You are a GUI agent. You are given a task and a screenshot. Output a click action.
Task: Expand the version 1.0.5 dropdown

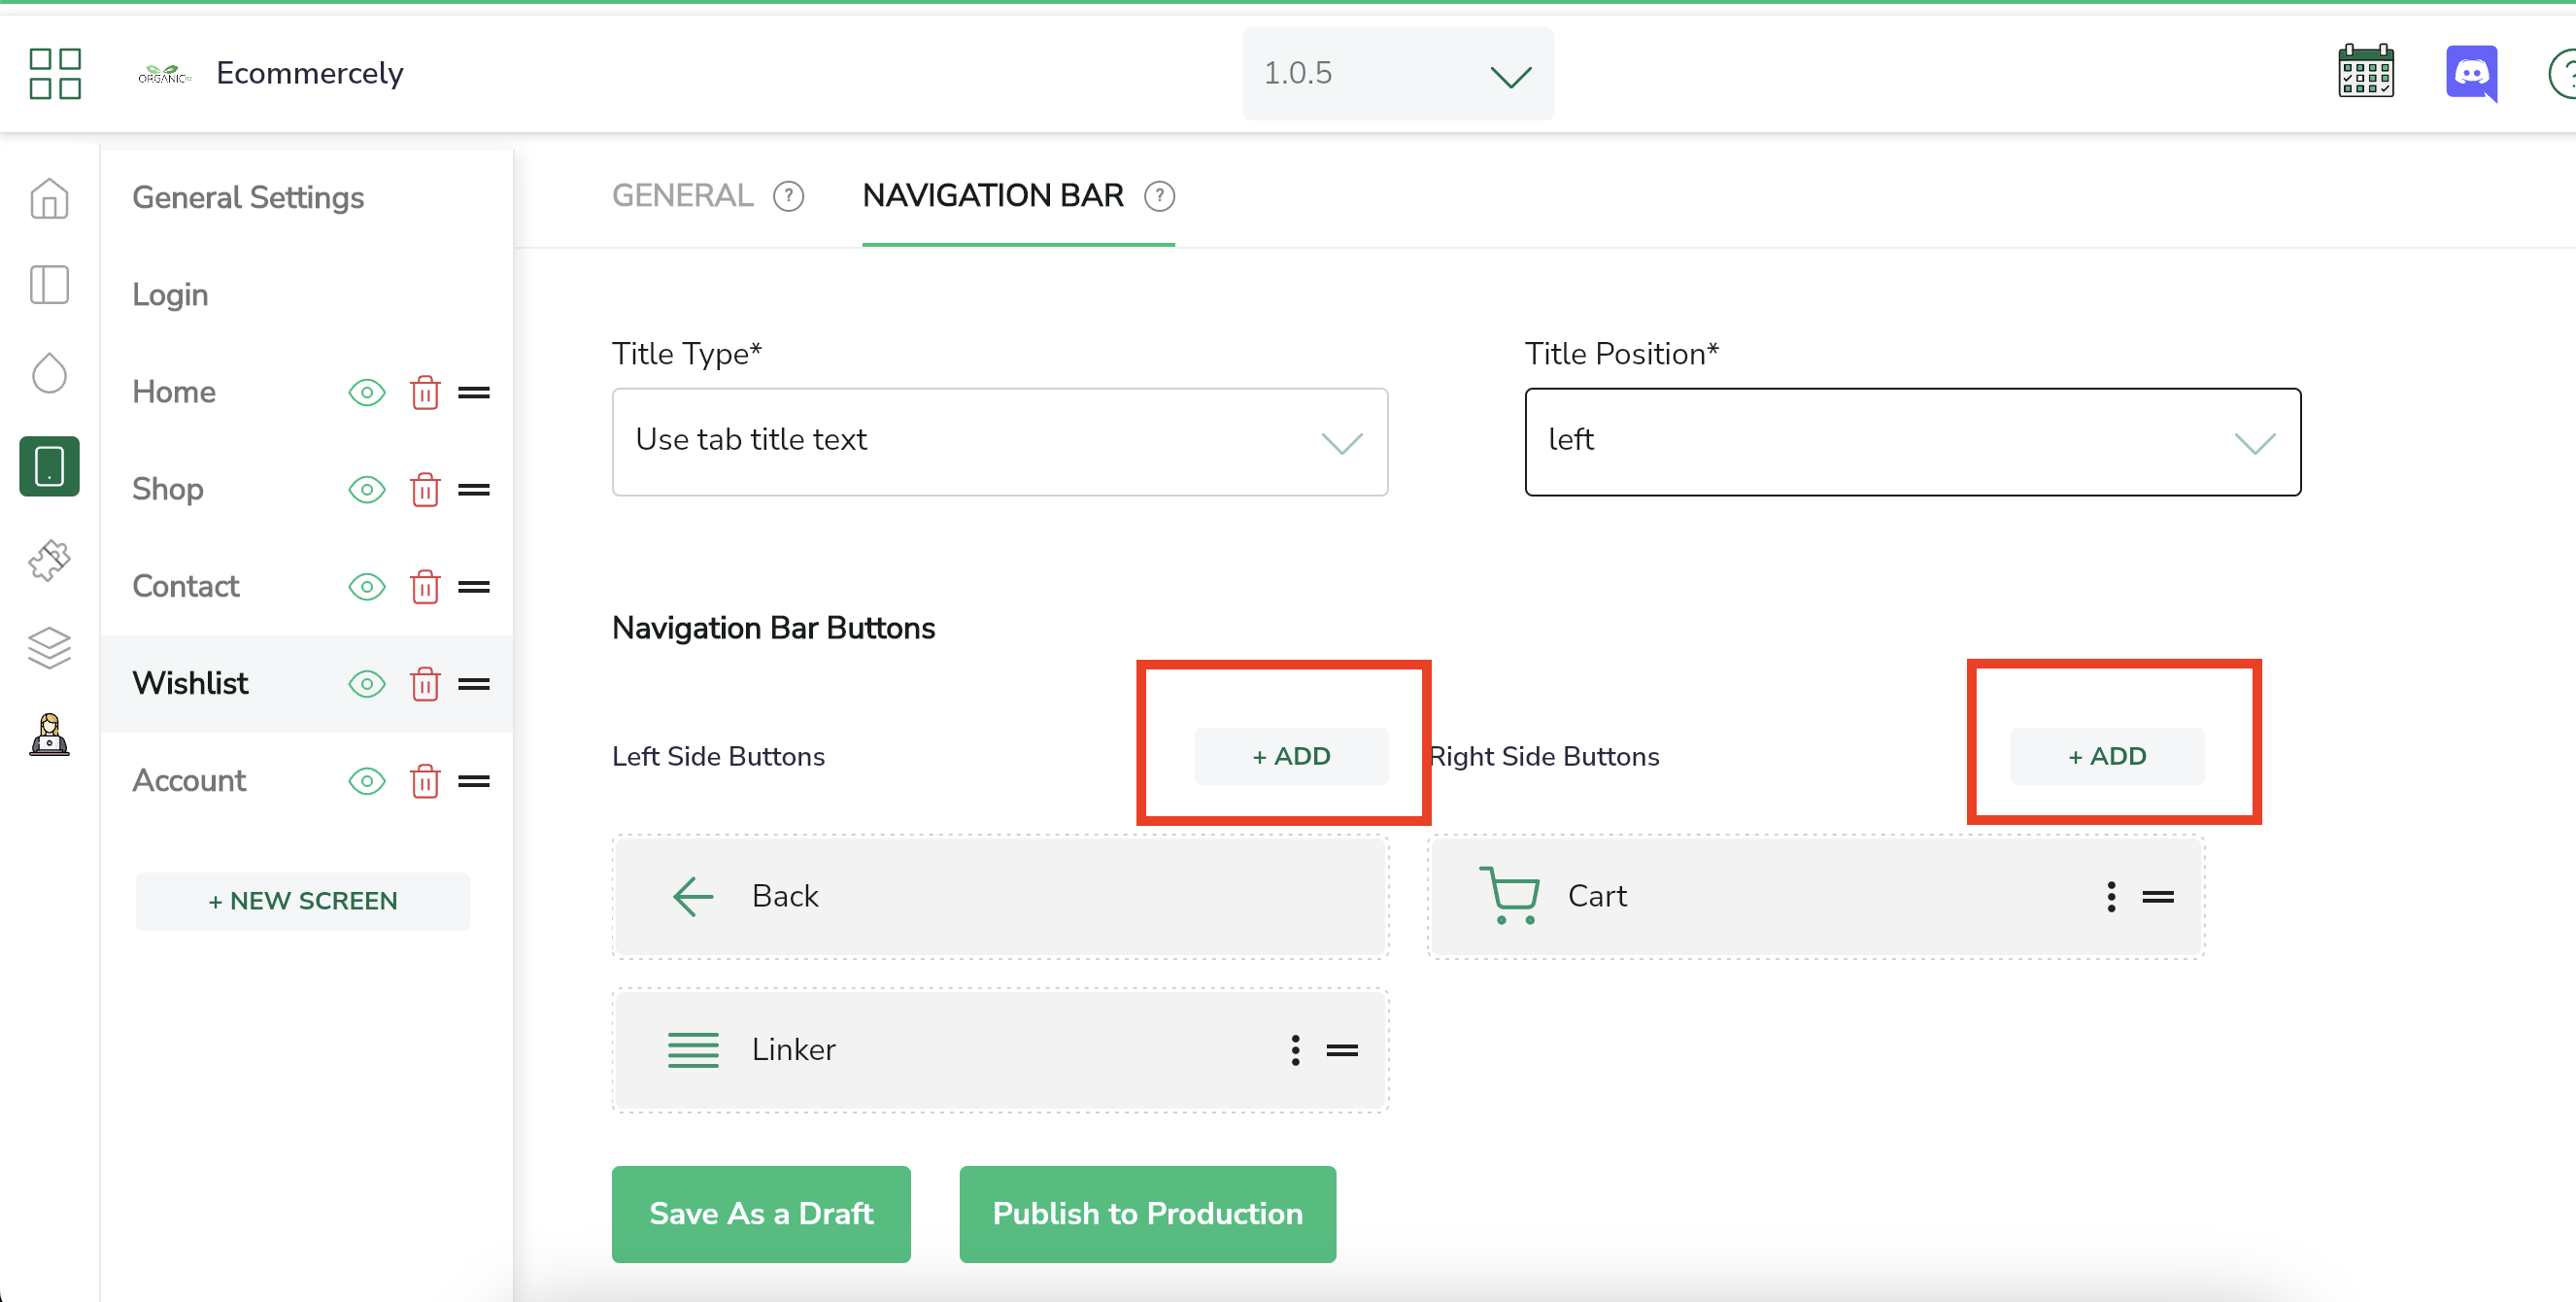click(x=1397, y=74)
